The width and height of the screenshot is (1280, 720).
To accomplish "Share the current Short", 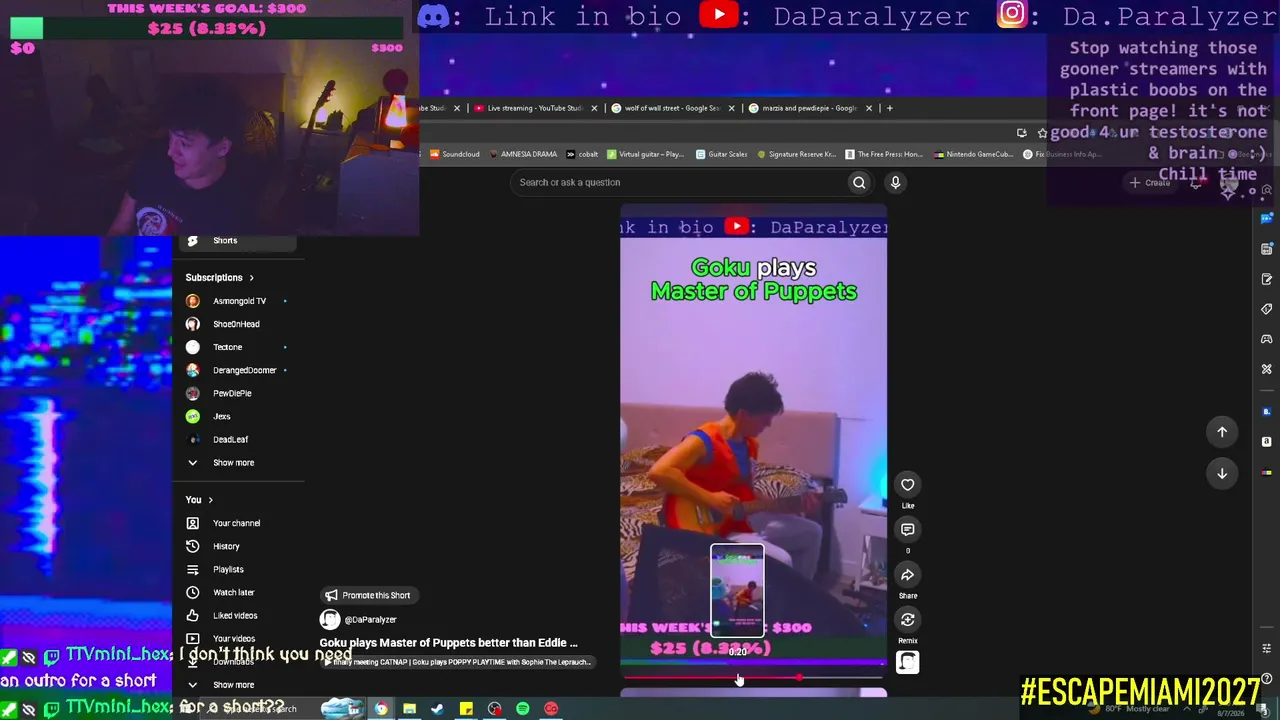I will coord(907,575).
